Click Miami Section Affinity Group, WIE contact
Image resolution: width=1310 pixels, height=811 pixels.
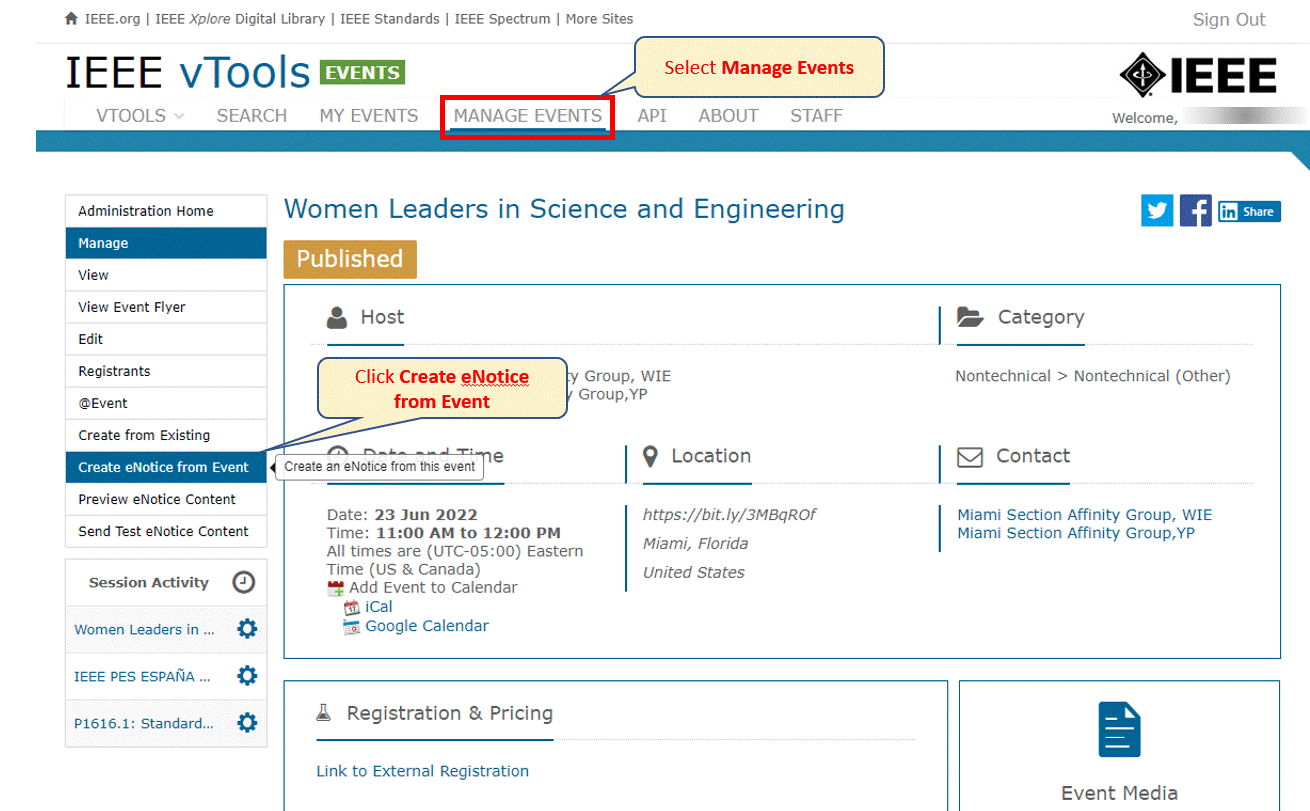coord(1084,515)
